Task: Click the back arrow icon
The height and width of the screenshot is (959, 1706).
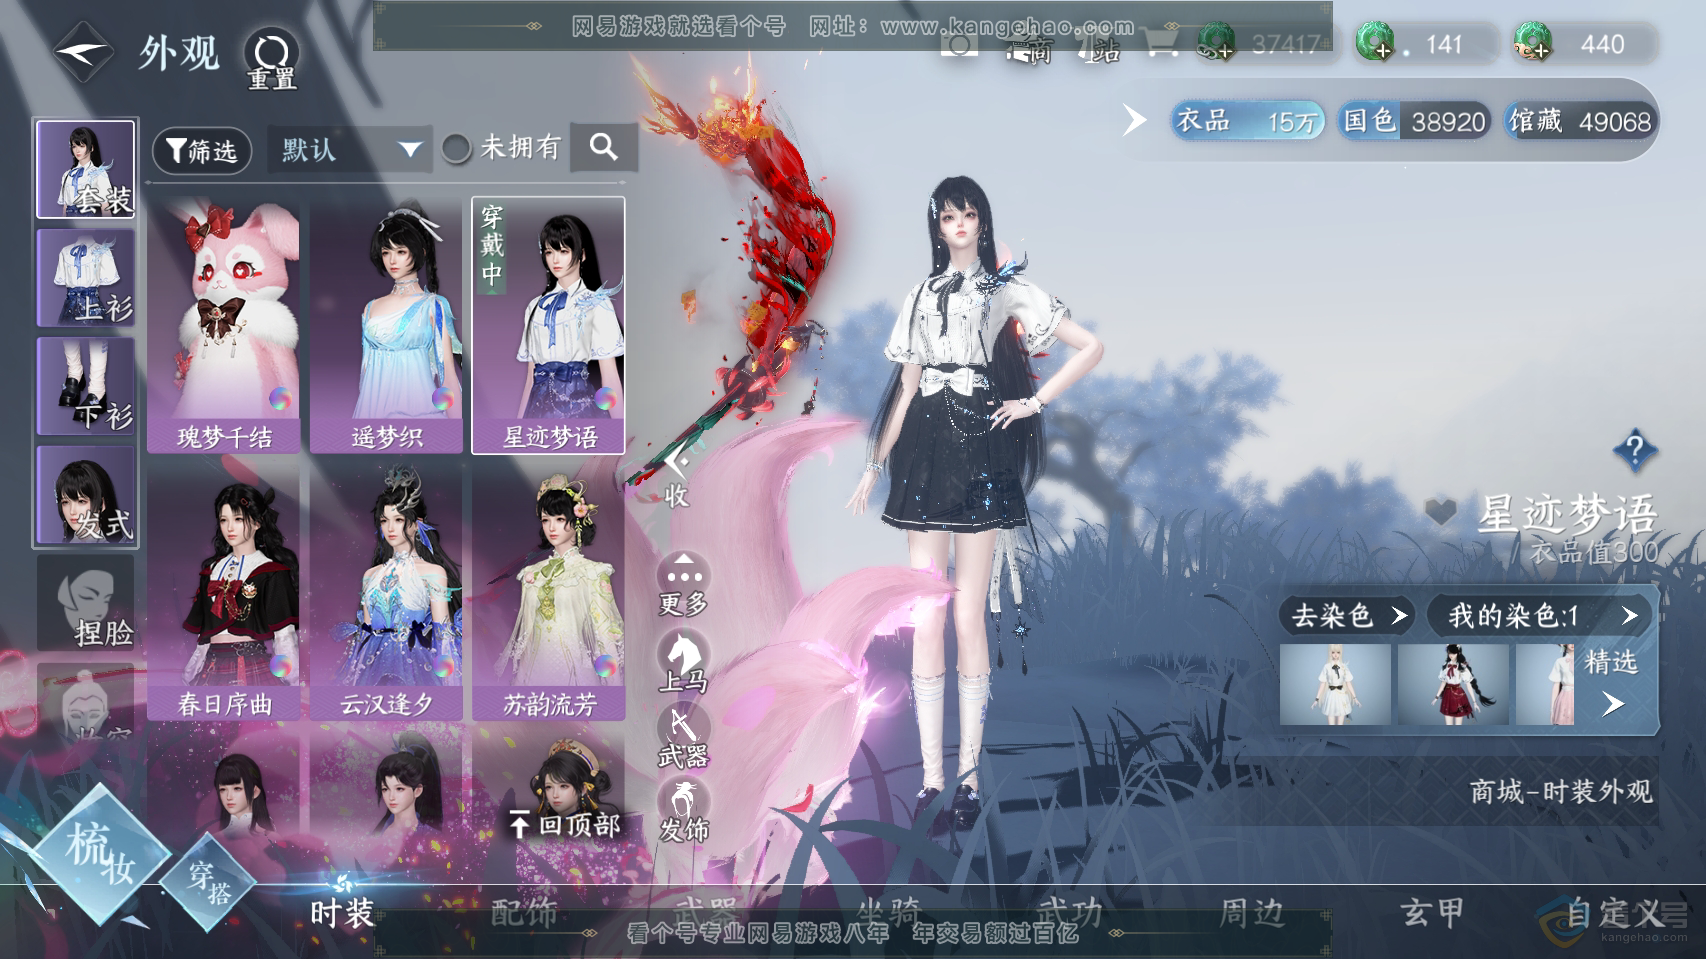Action: [85, 52]
